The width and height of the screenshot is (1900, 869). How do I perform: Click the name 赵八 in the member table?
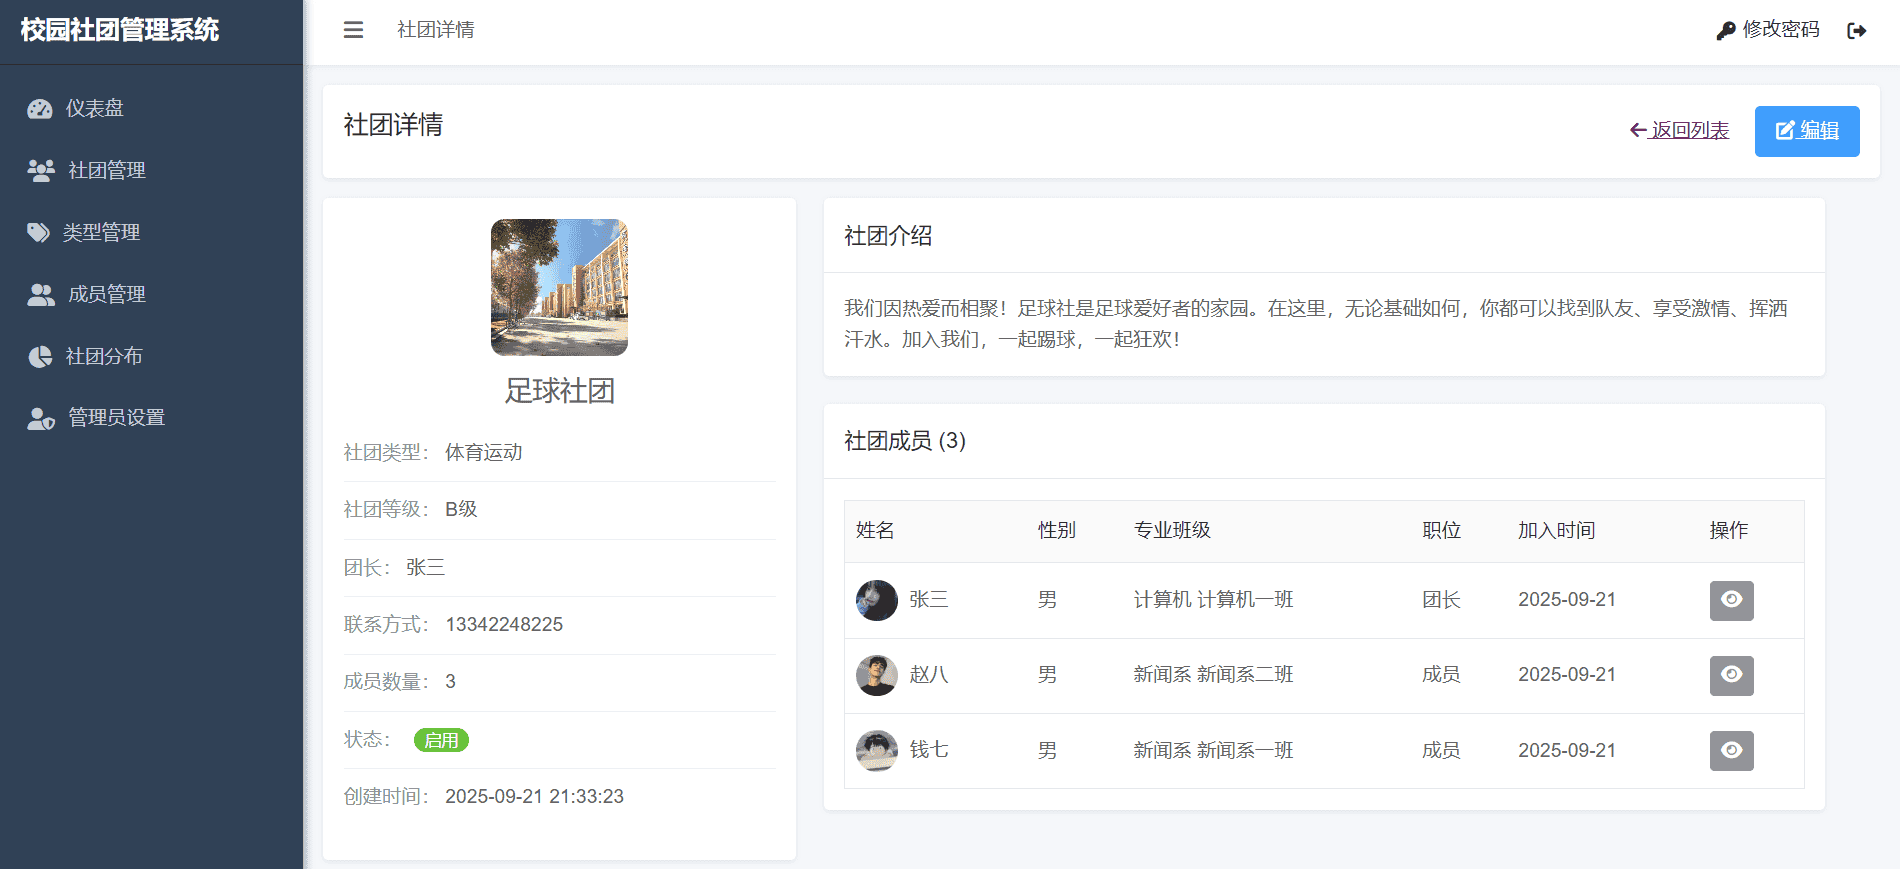tap(929, 675)
